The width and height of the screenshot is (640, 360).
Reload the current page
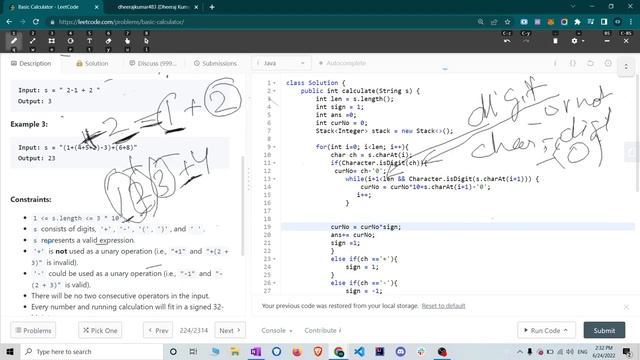point(36,22)
